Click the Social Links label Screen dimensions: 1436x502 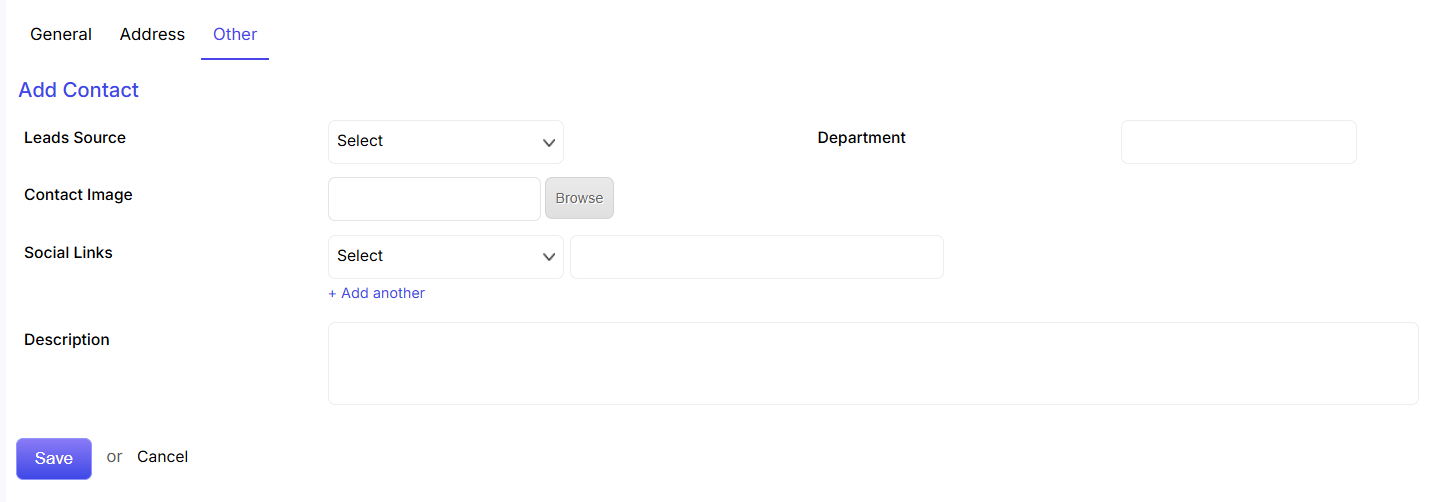(68, 253)
